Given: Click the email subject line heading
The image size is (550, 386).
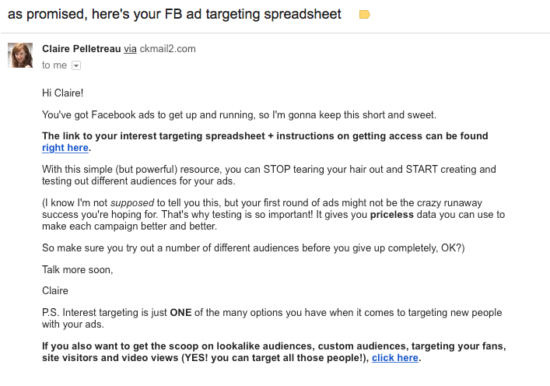Looking at the screenshot, I should 174,14.
